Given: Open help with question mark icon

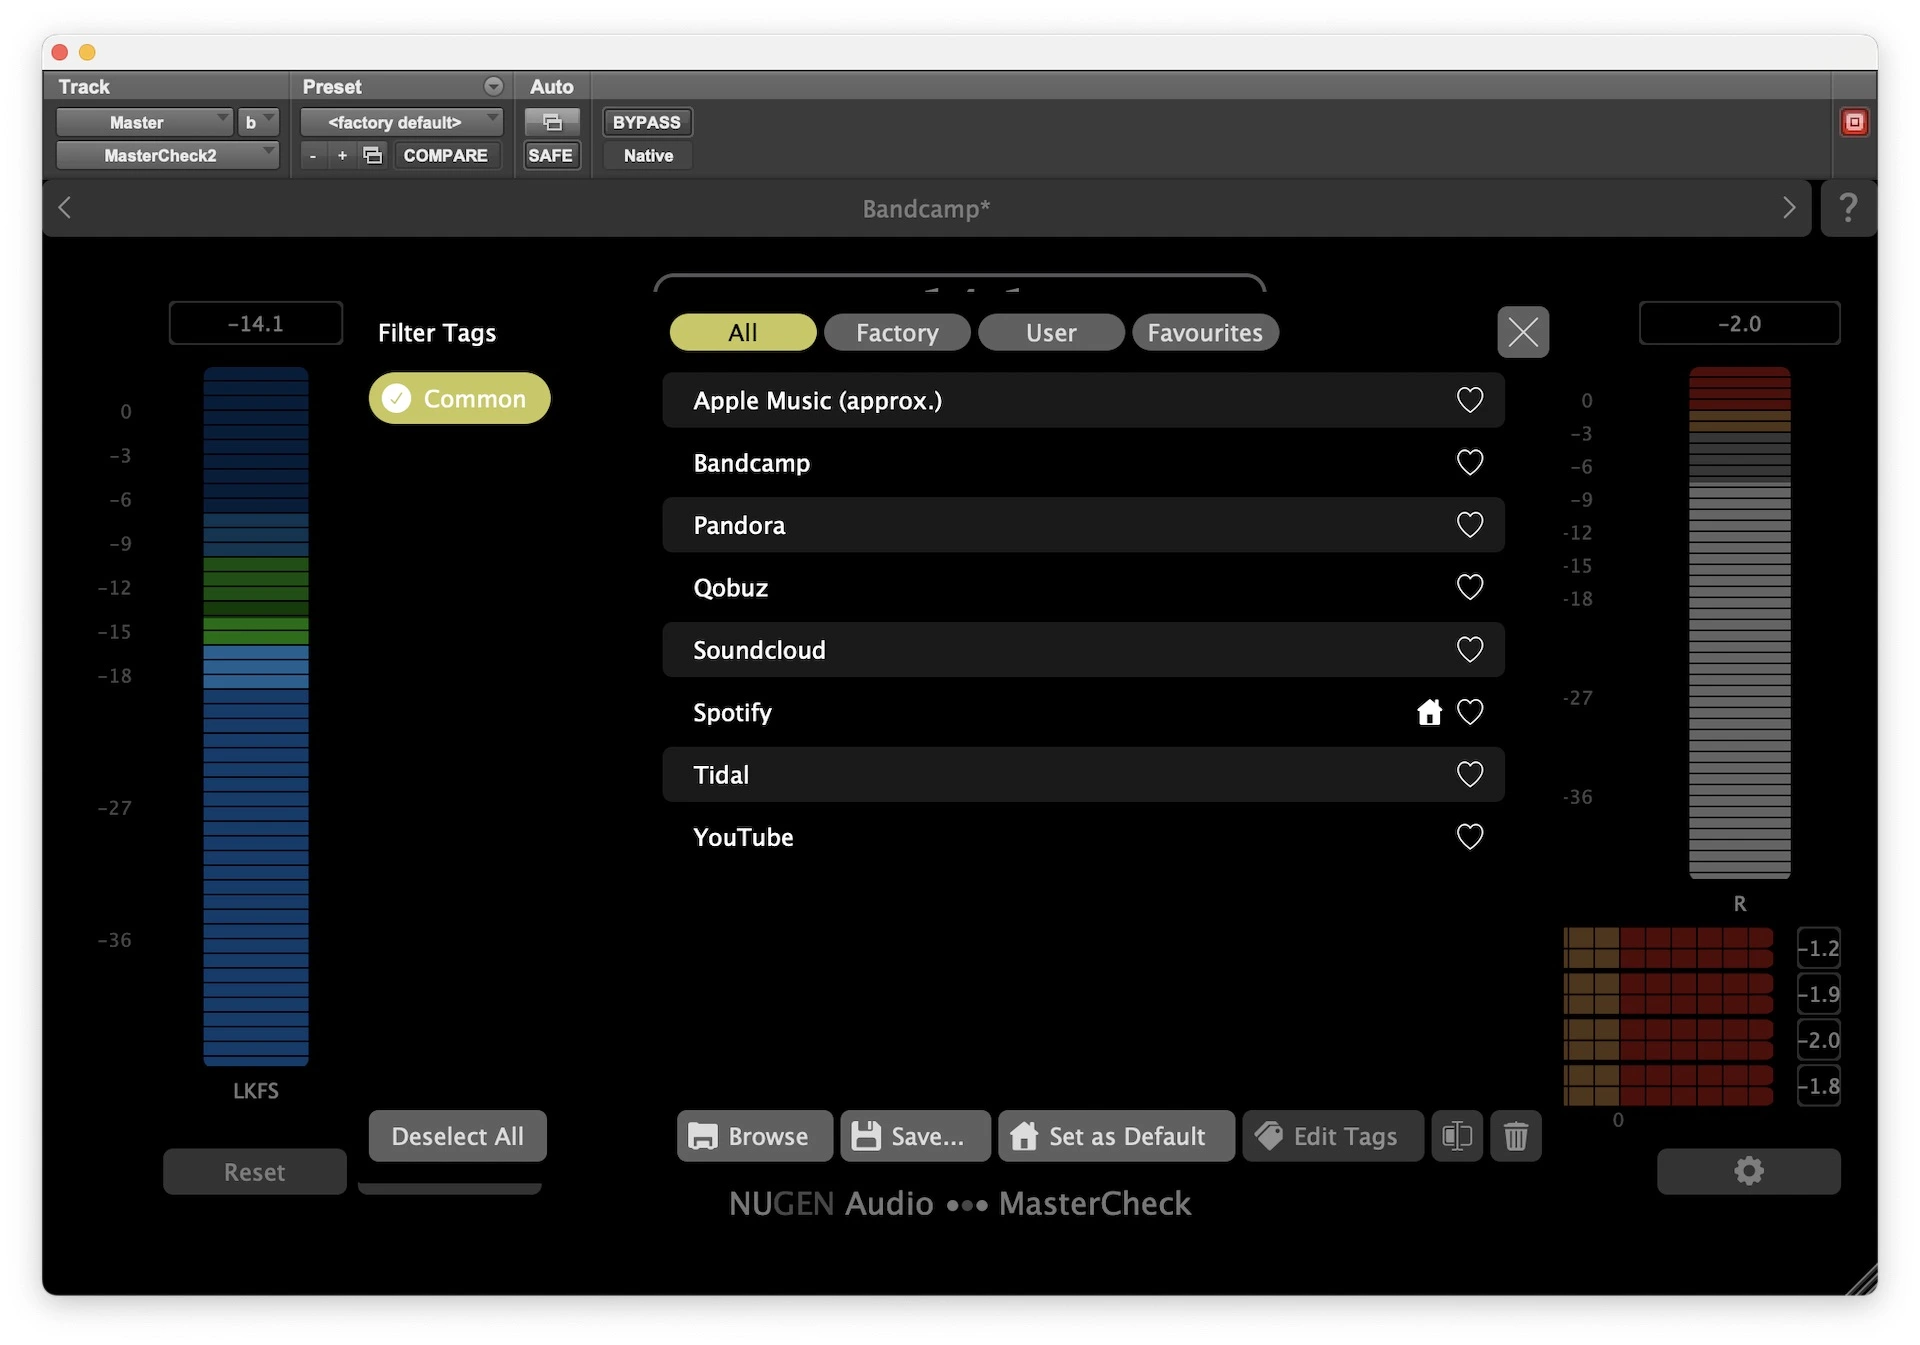Looking at the screenshot, I should point(1848,208).
